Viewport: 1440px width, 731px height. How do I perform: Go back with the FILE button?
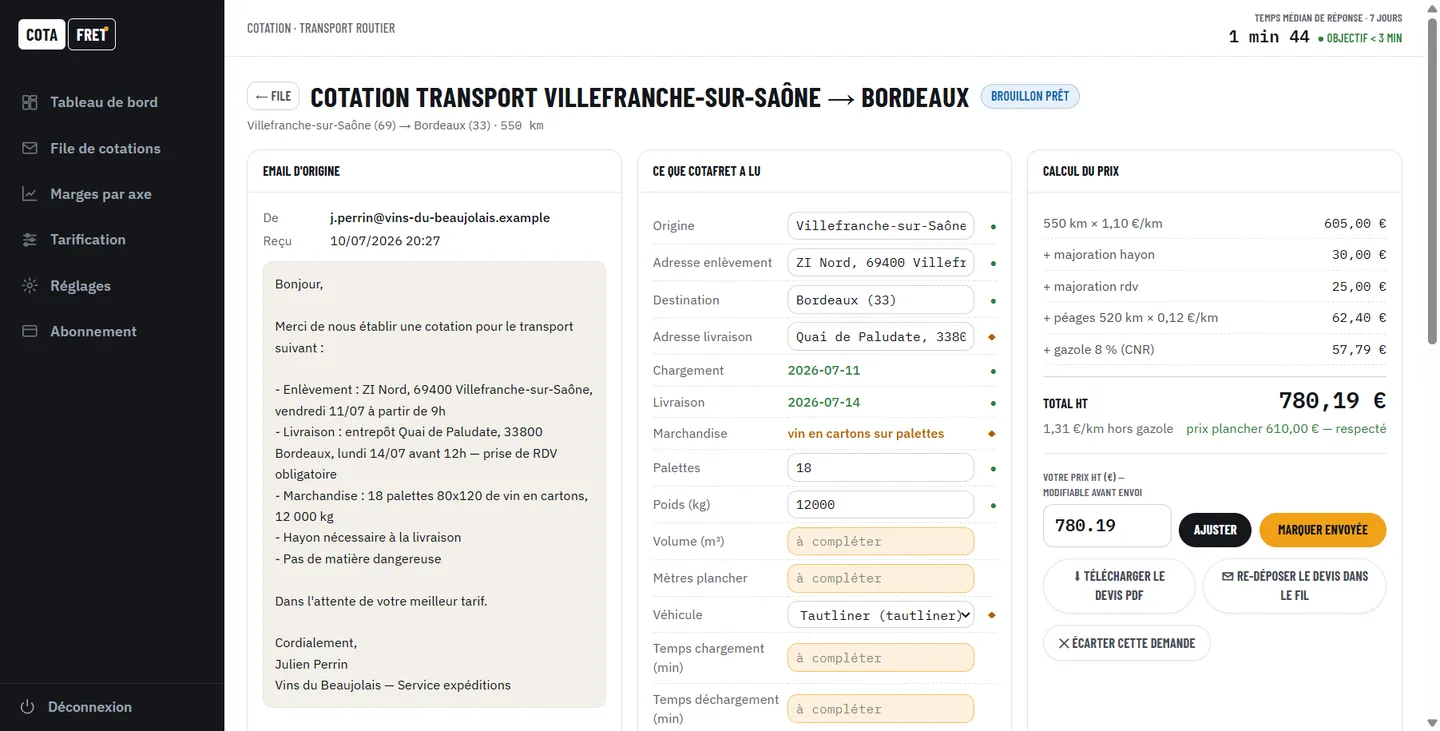coord(273,96)
